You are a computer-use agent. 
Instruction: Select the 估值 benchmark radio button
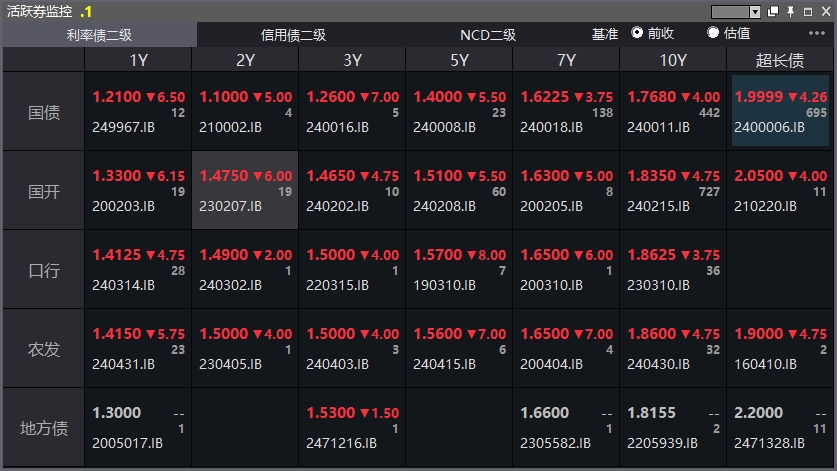[x=713, y=33]
